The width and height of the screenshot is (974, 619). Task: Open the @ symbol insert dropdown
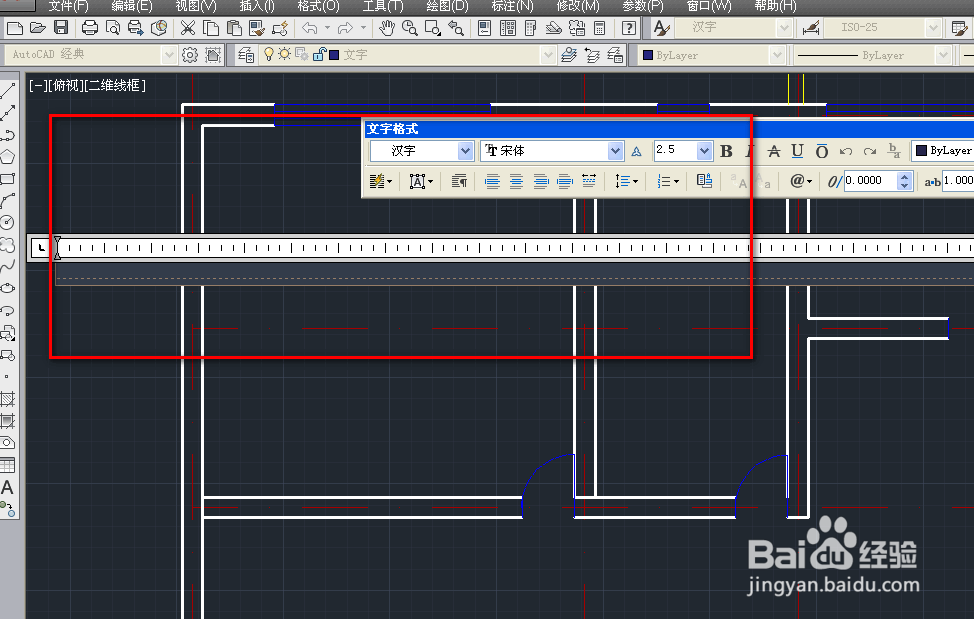point(801,181)
